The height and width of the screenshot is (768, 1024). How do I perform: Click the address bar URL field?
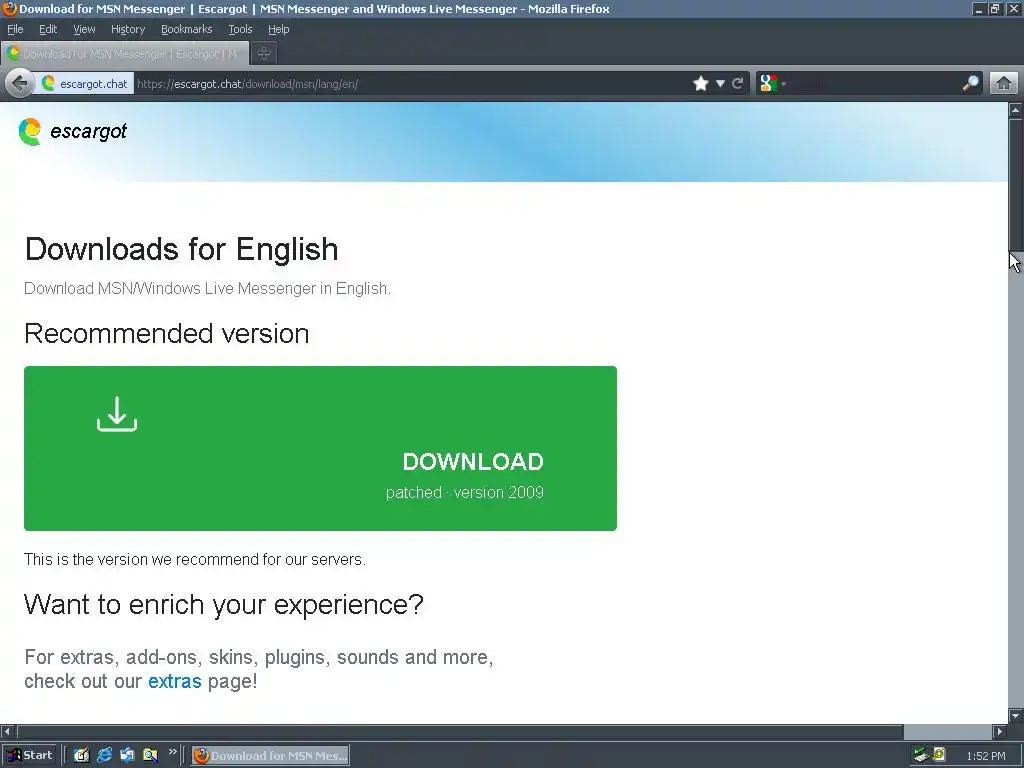pyautogui.click(x=411, y=84)
